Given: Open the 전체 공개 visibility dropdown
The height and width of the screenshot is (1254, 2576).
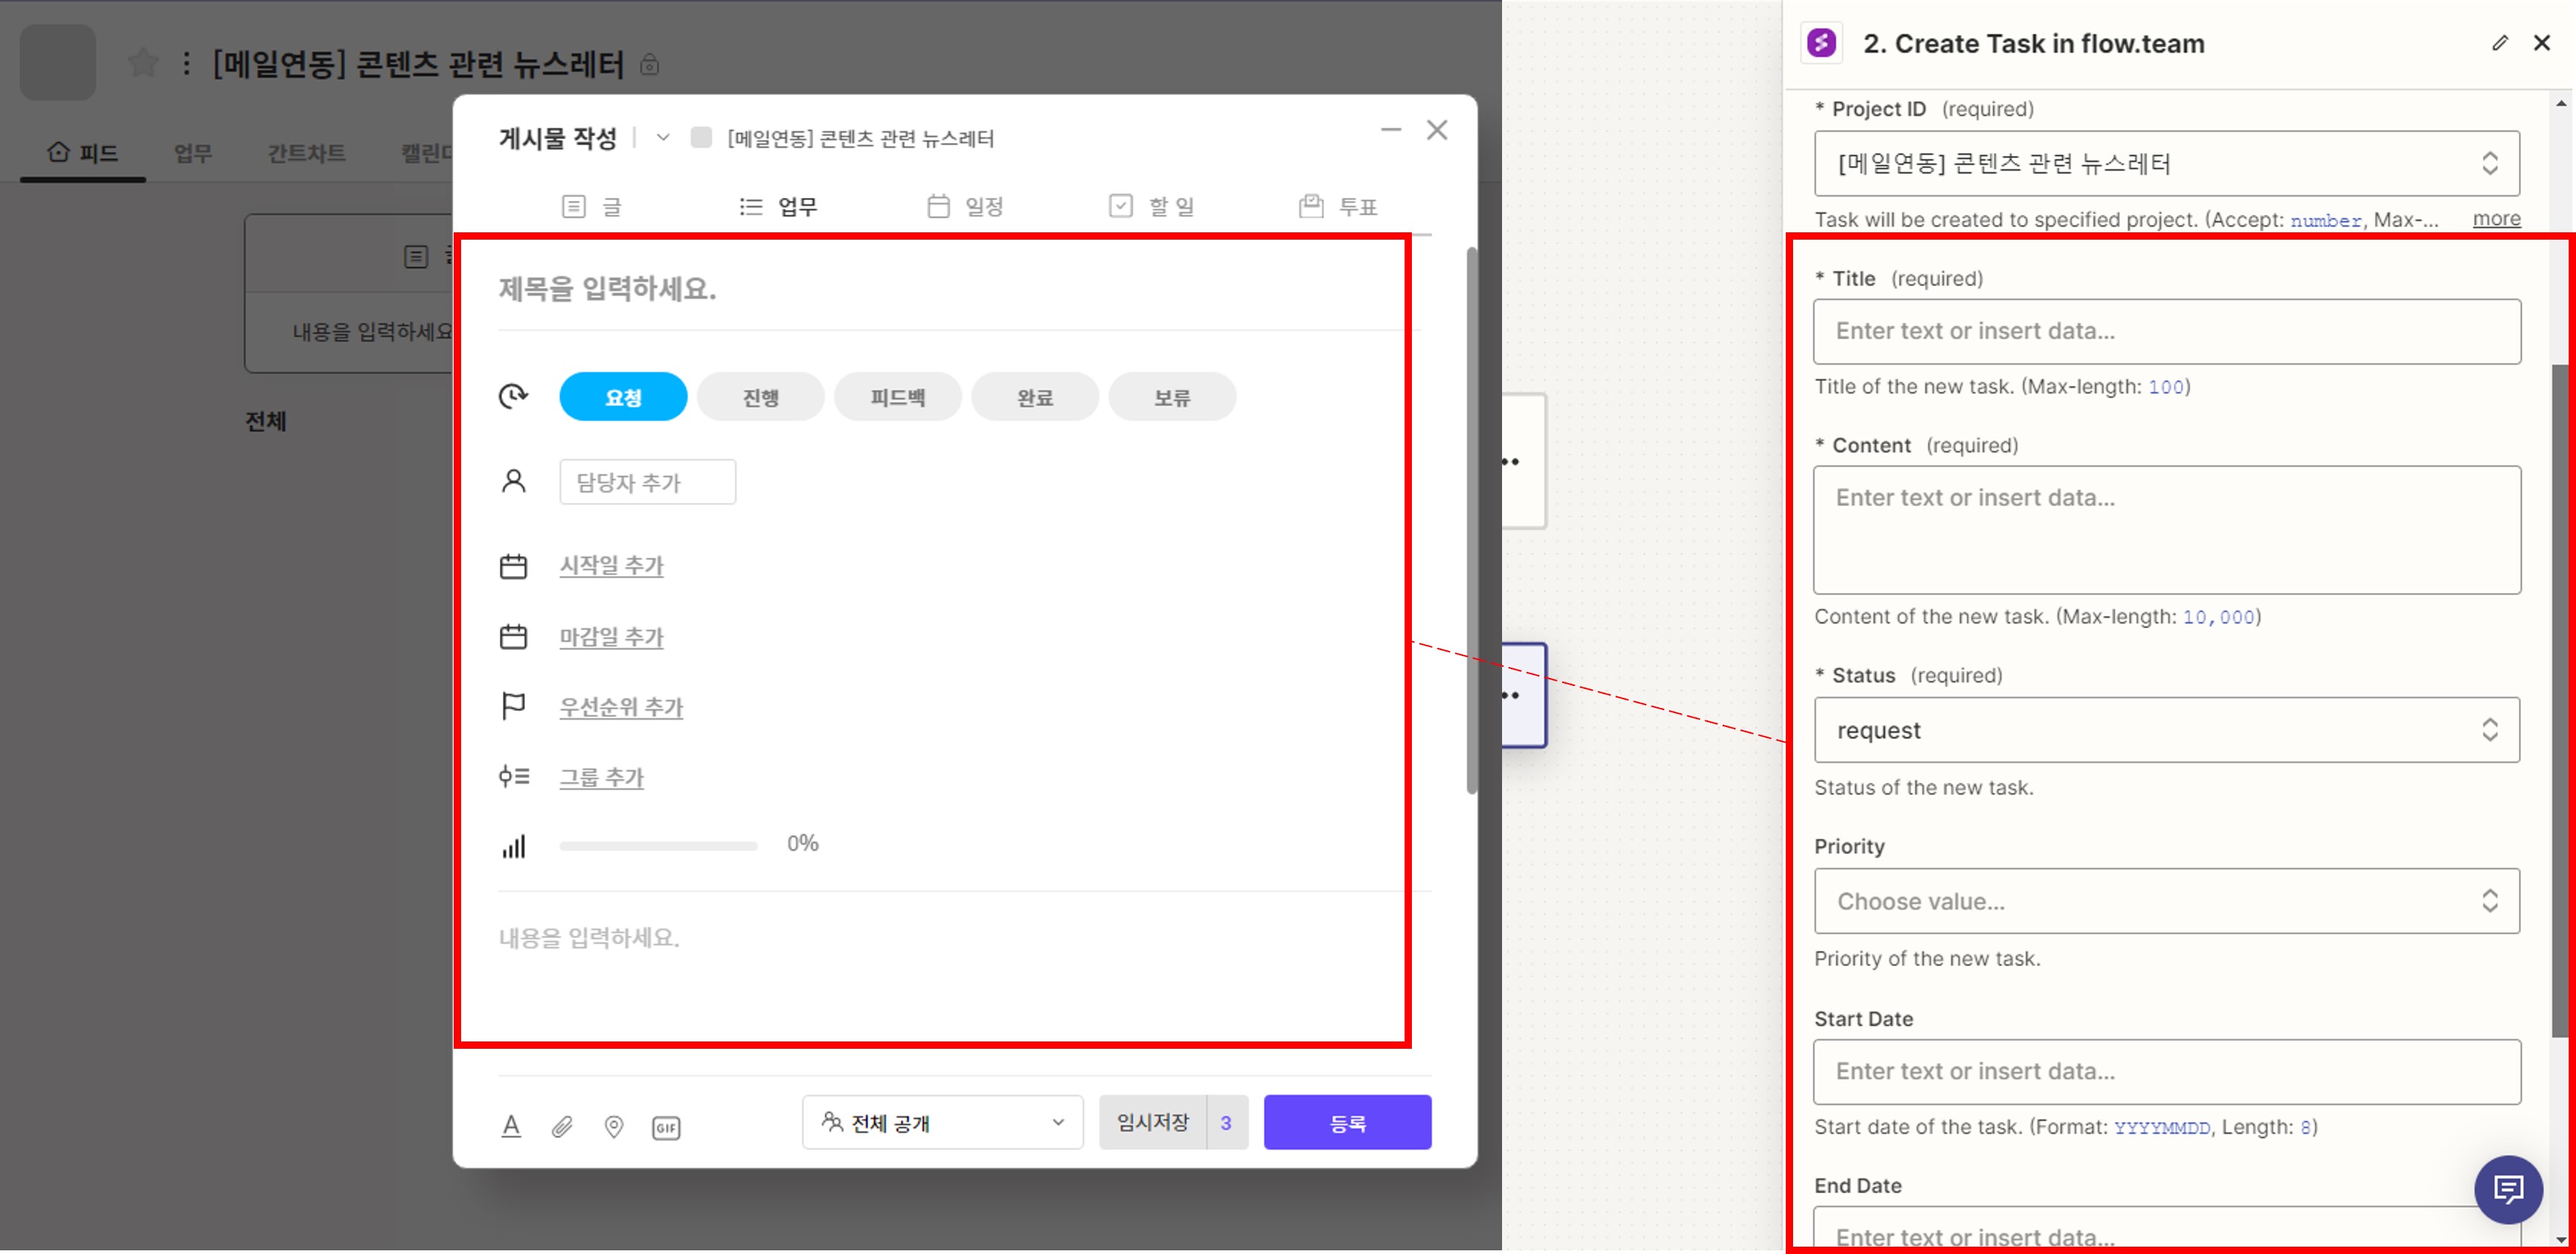Looking at the screenshot, I should [x=942, y=1122].
